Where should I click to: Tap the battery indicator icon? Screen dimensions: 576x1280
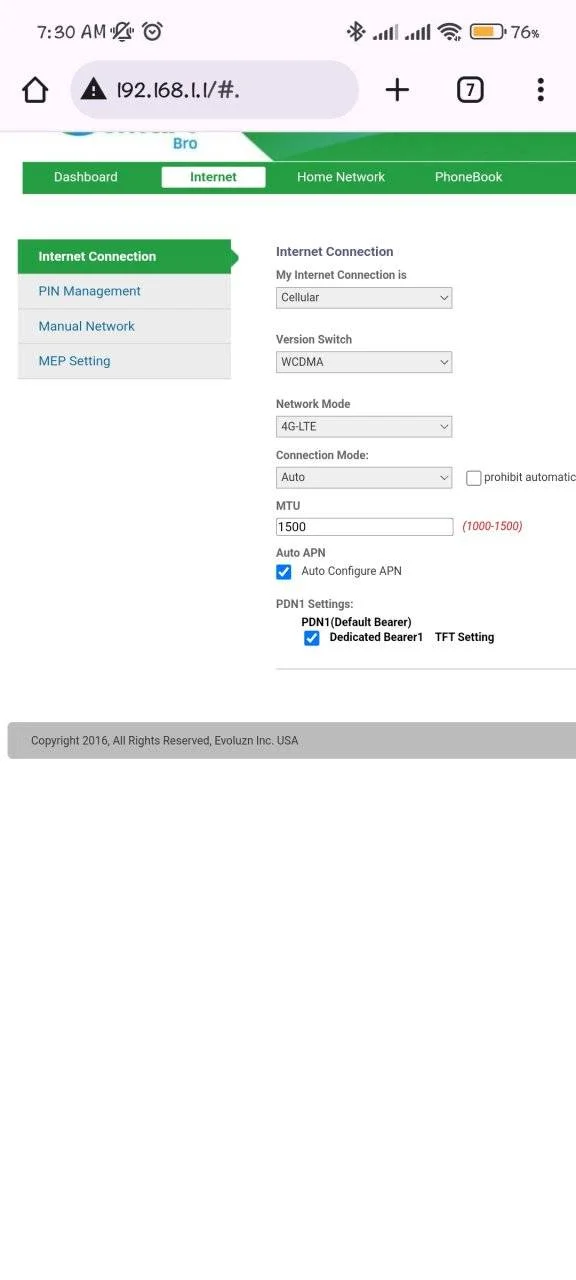point(487,32)
